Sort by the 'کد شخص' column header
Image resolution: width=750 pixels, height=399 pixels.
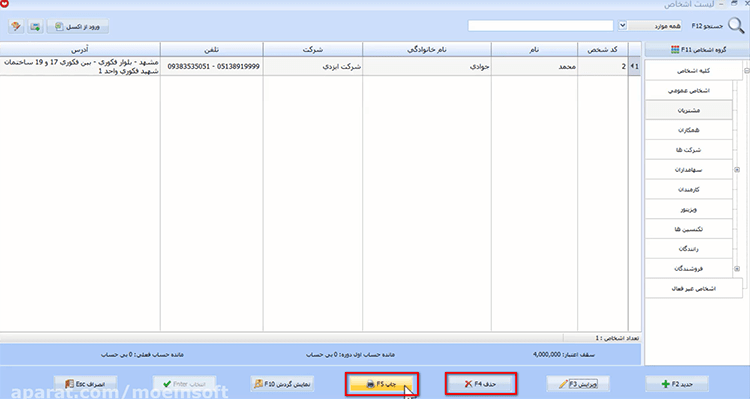(x=602, y=49)
